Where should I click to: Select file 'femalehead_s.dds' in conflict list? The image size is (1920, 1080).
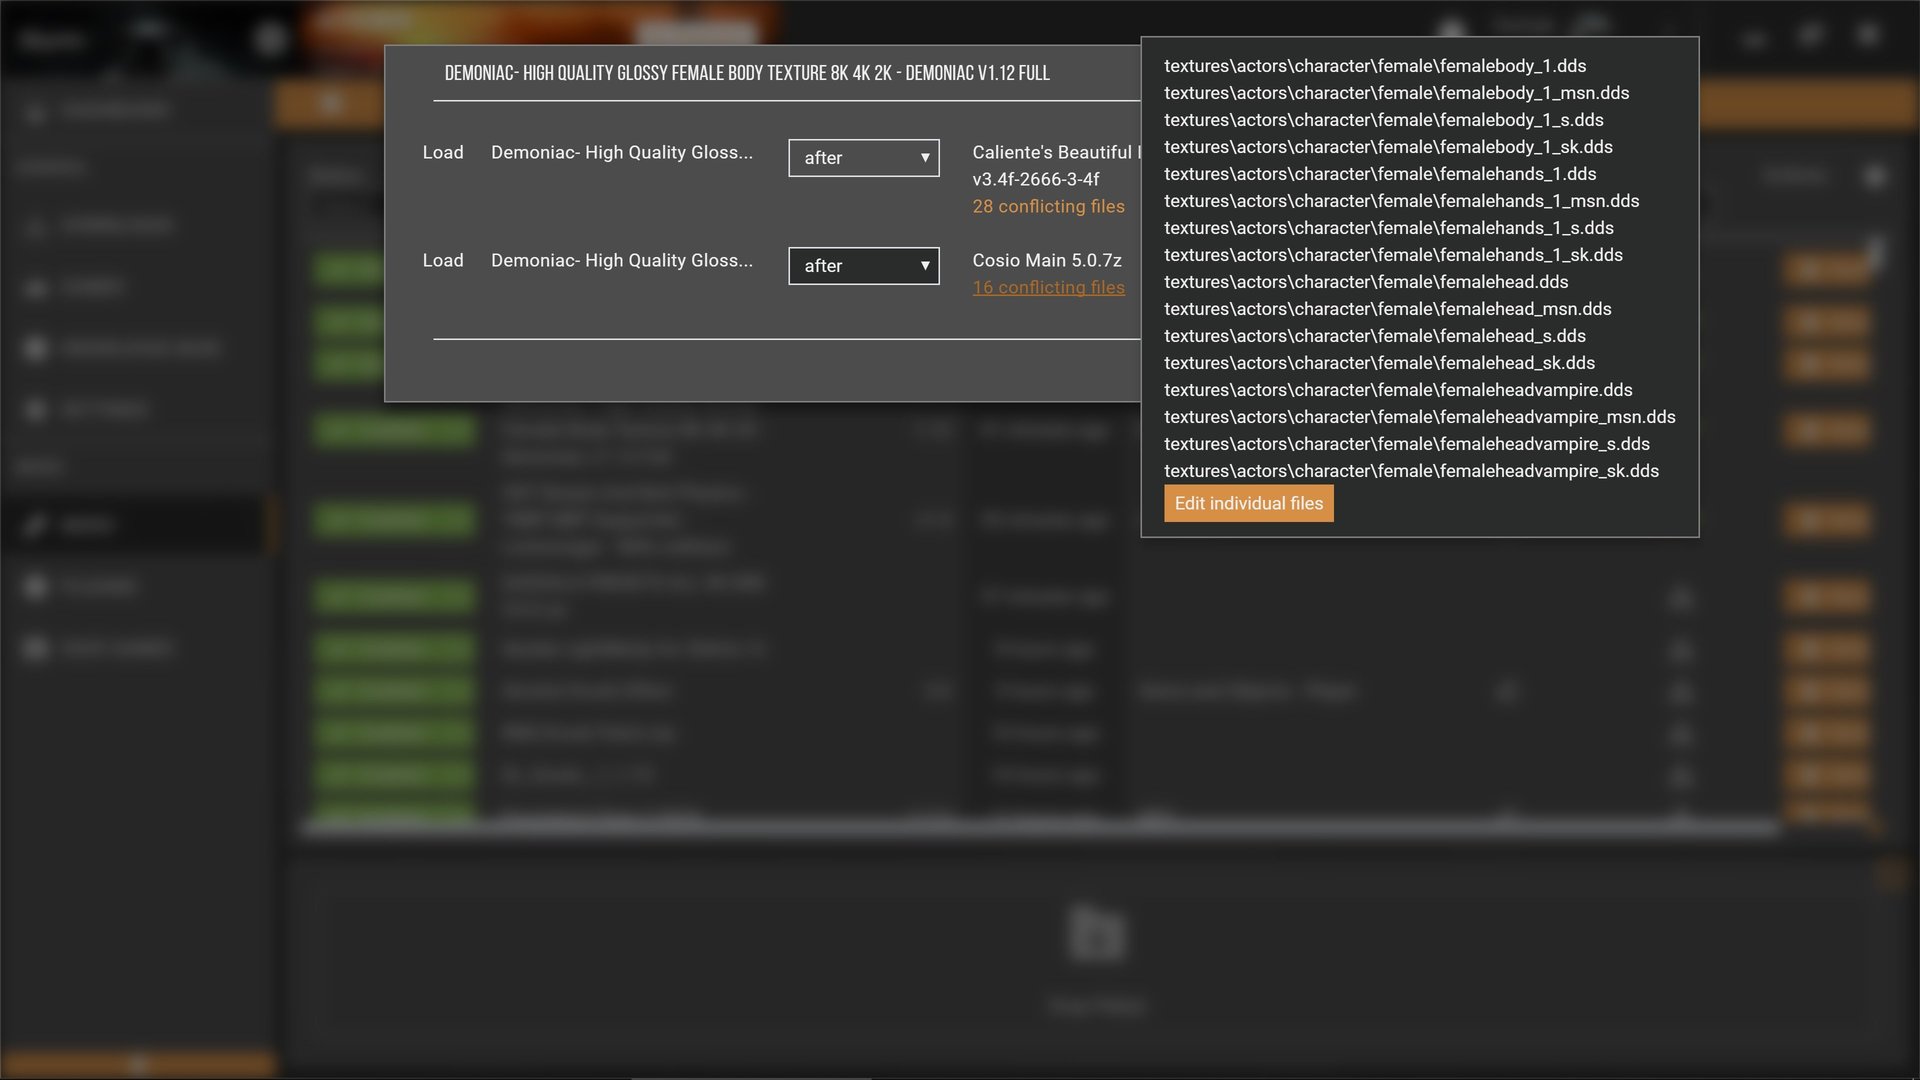[x=1374, y=336]
